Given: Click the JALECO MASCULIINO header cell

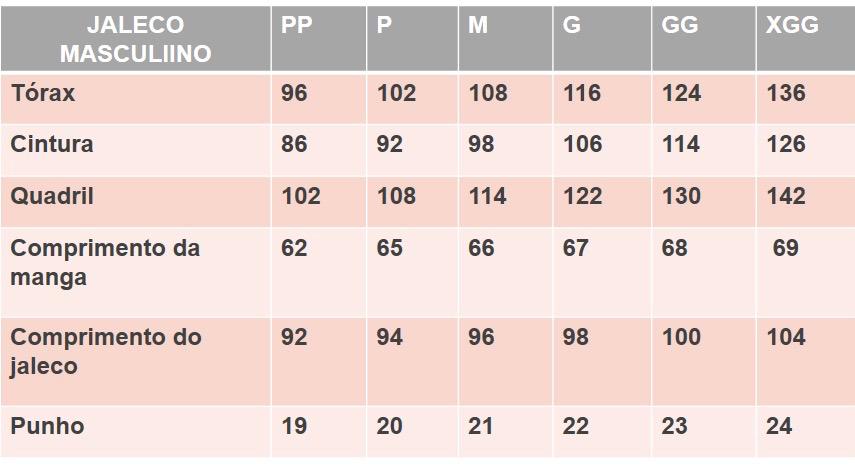Looking at the screenshot, I should pyautogui.click(x=135, y=39).
